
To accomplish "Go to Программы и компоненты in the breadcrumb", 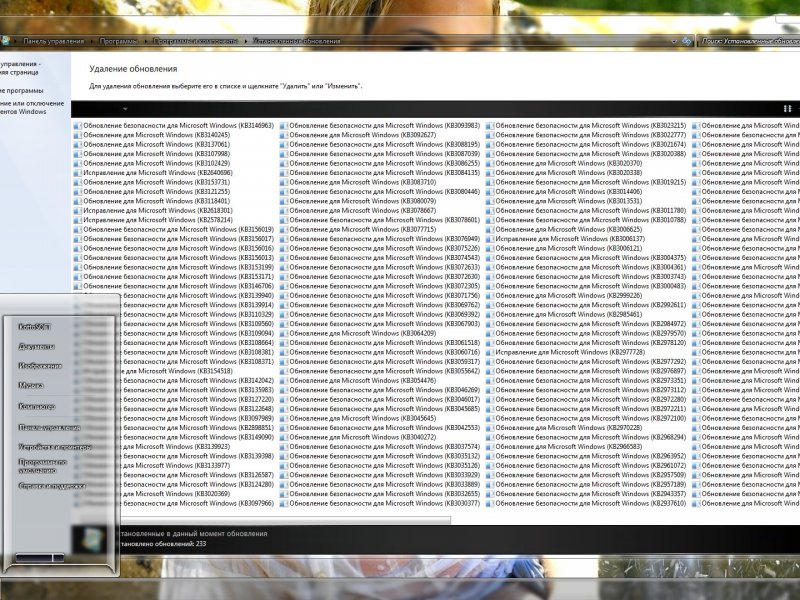I will pyautogui.click(x=195, y=41).
